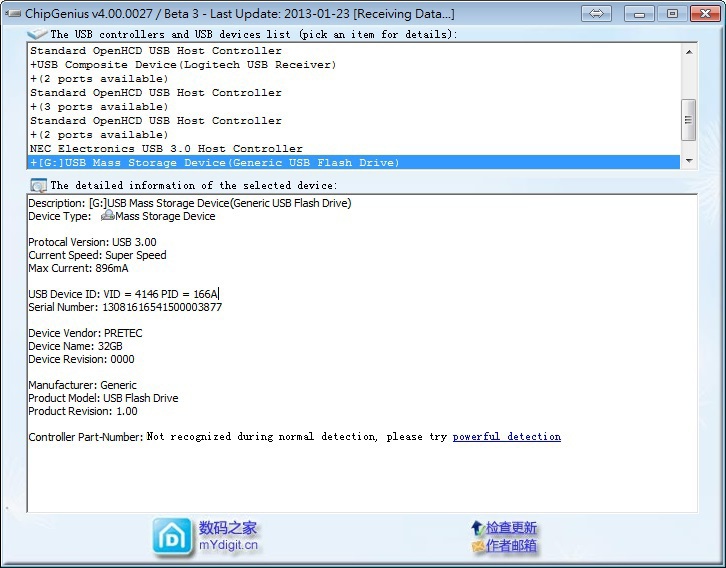Close the ChipGenius window
The image size is (726, 568).
tap(705, 14)
